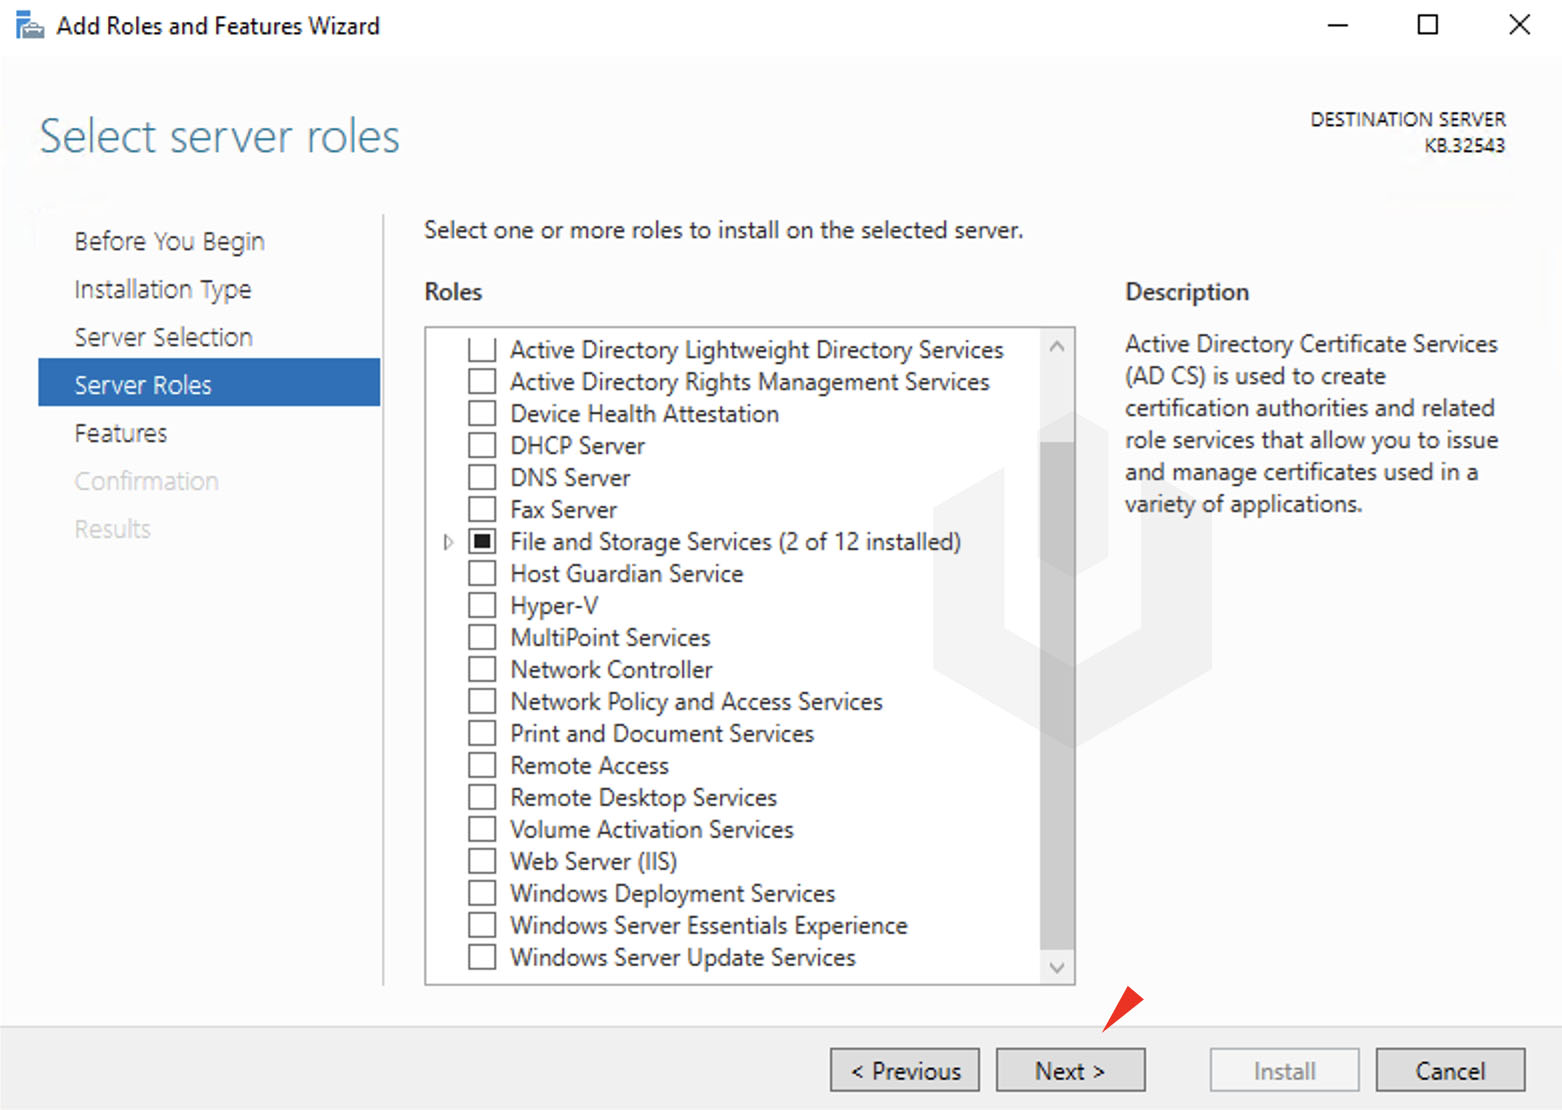Expand File and Storage Services tree
Image resolution: width=1562 pixels, height=1110 pixels.
pyautogui.click(x=446, y=541)
